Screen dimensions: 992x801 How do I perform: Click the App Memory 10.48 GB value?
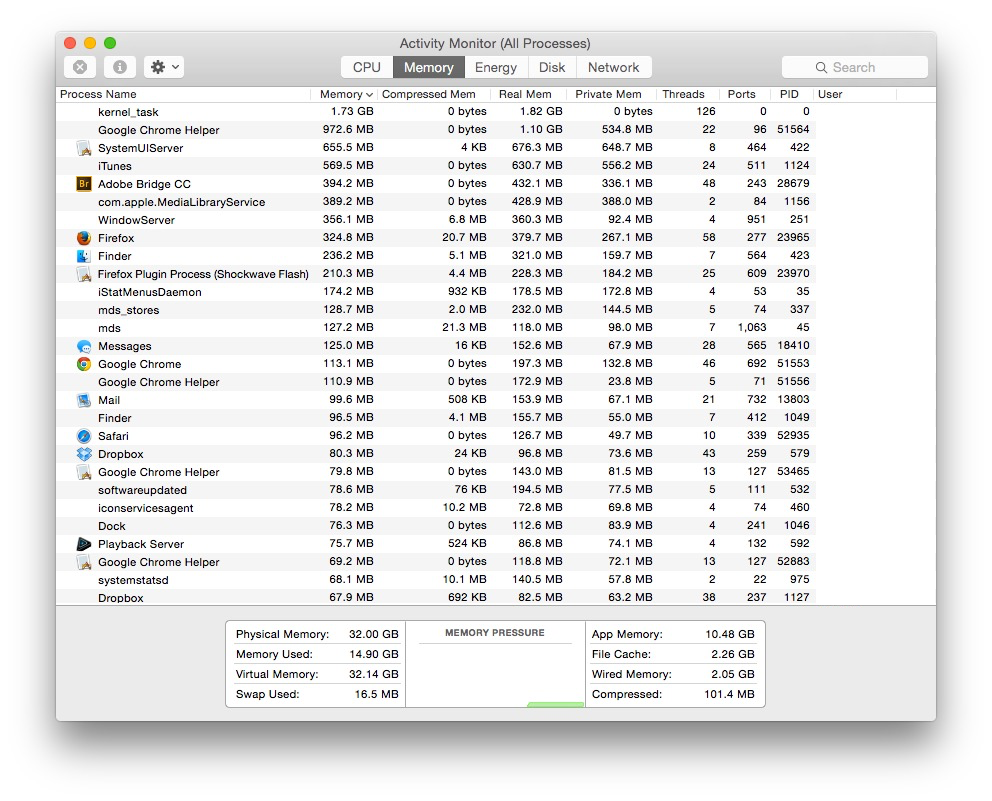tap(729, 634)
